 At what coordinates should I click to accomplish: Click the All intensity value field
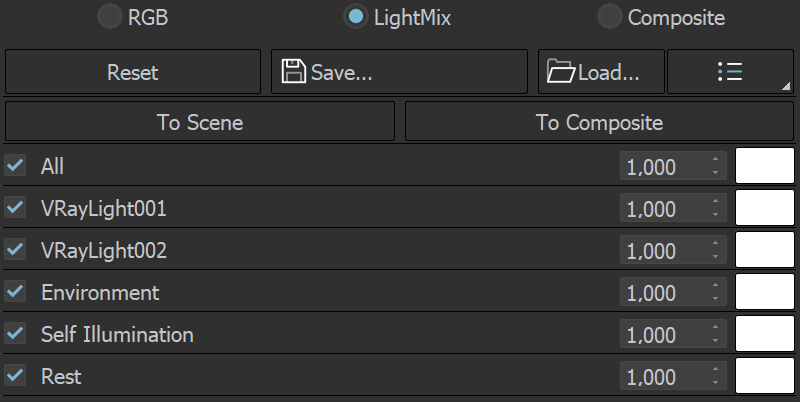661,167
